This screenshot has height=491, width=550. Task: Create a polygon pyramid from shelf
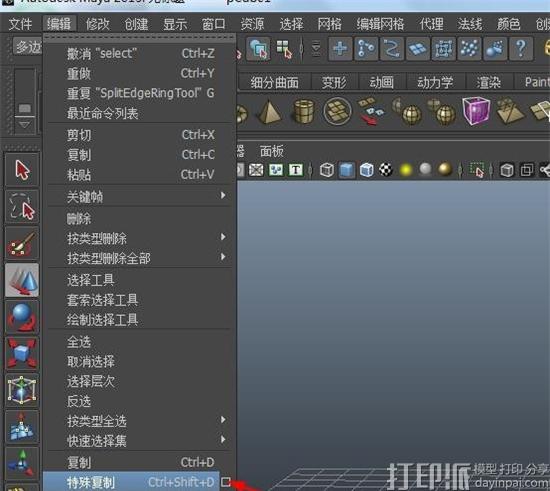tap(269, 112)
